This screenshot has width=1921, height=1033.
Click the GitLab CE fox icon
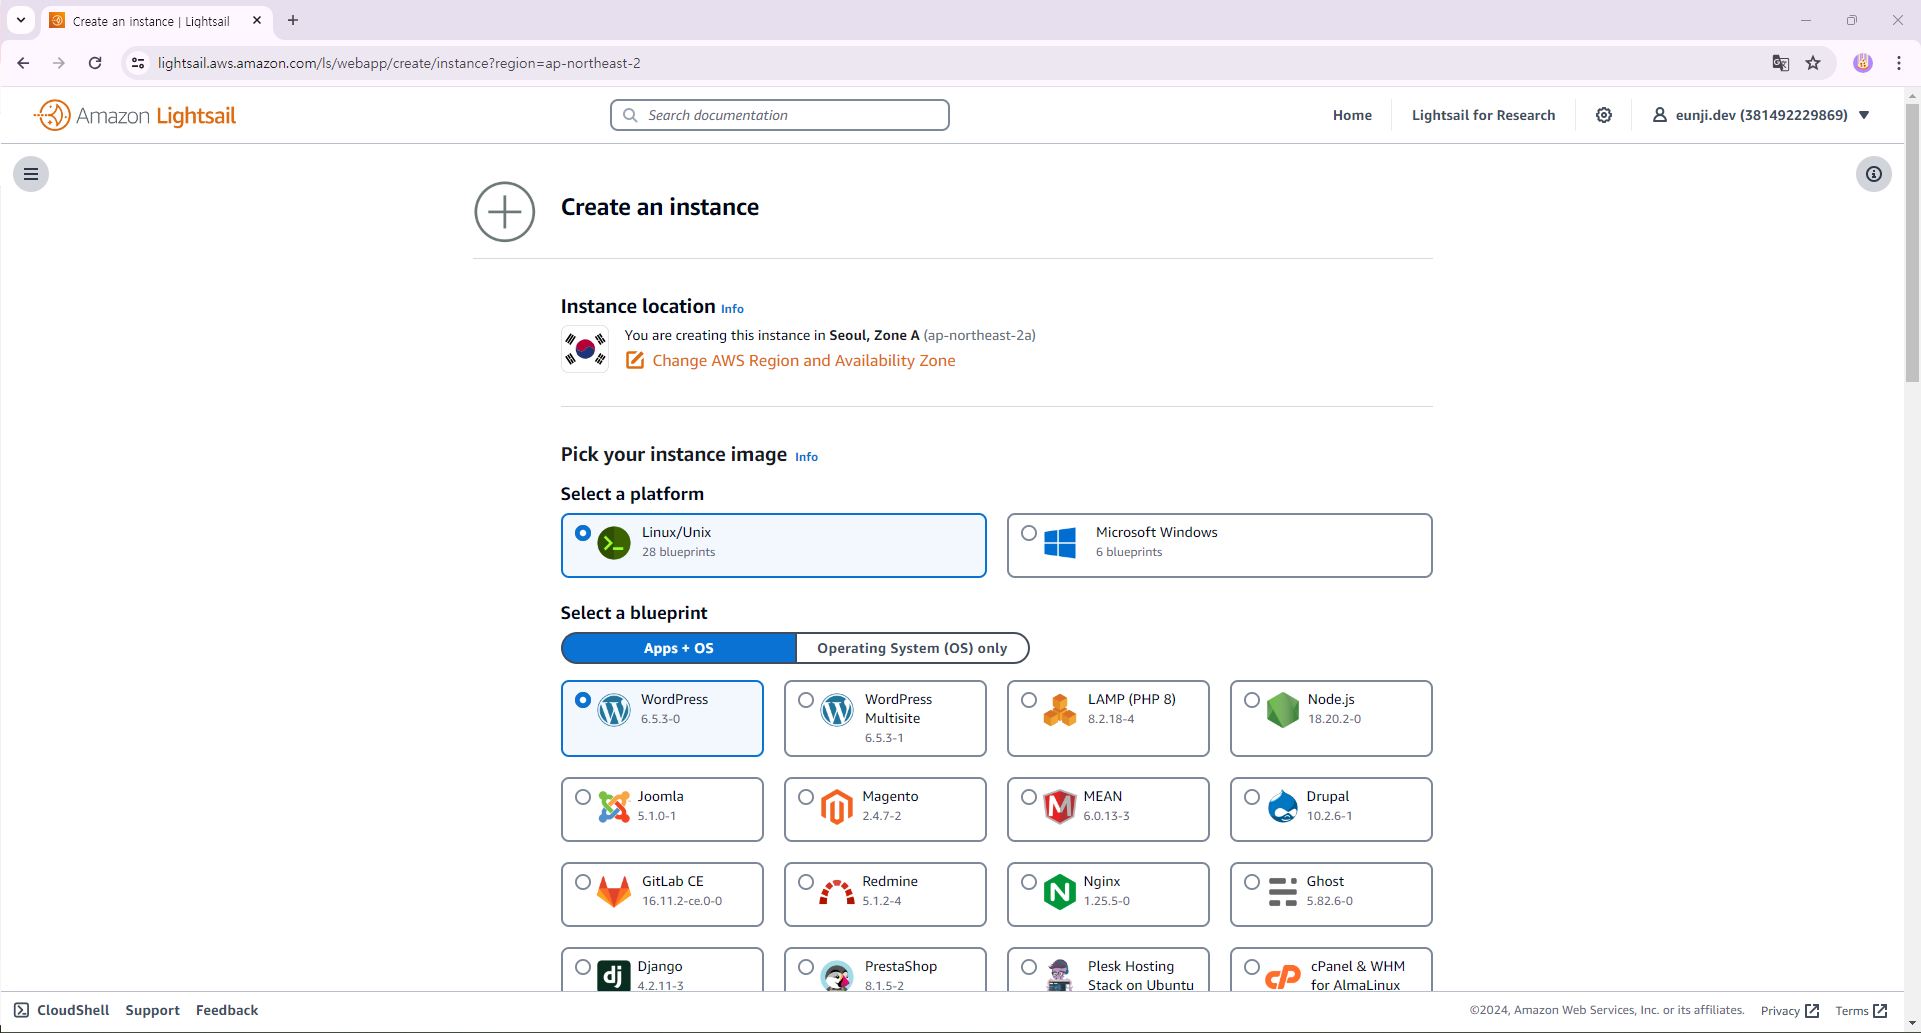[x=614, y=891]
